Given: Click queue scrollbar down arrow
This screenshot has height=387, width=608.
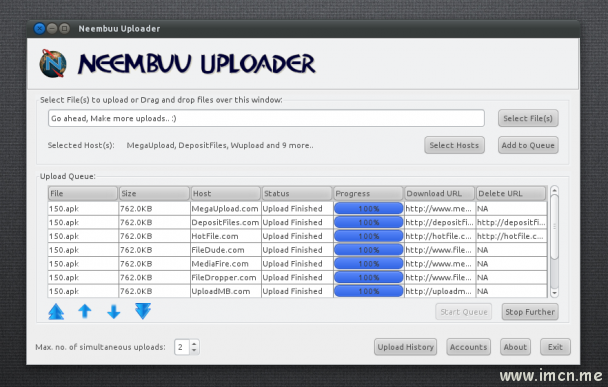Looking at the screenshot, I should coord(554,293).
